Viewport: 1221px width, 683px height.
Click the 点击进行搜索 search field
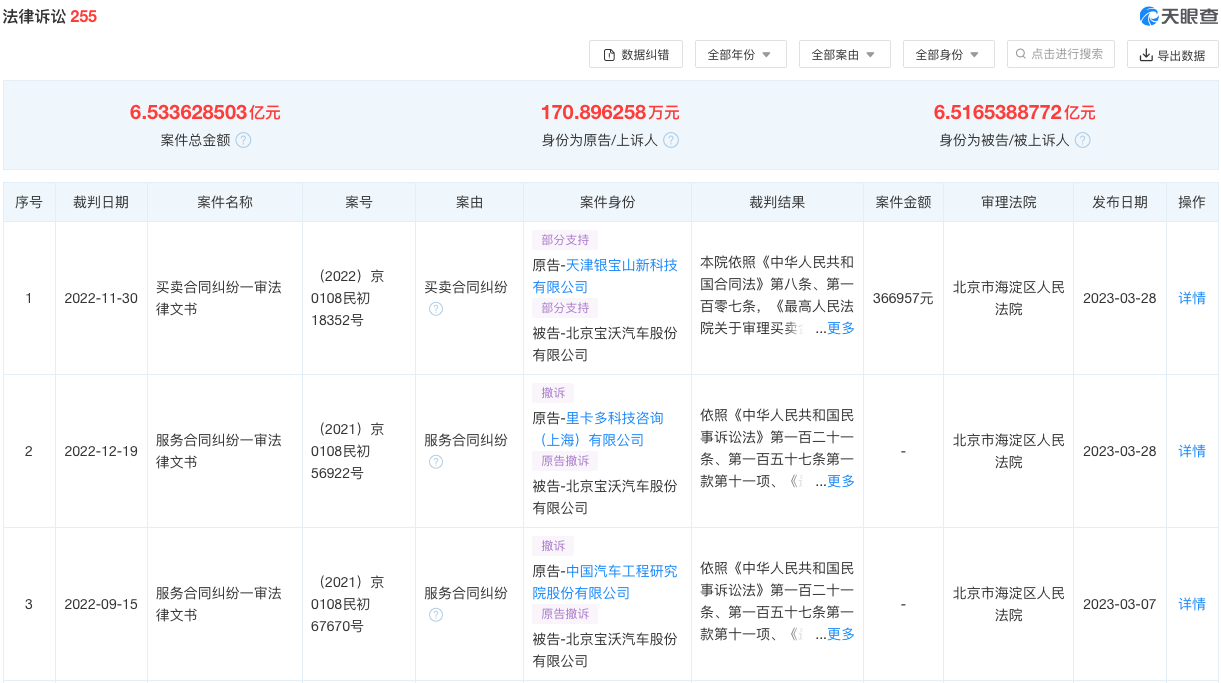coord(1066,54)
